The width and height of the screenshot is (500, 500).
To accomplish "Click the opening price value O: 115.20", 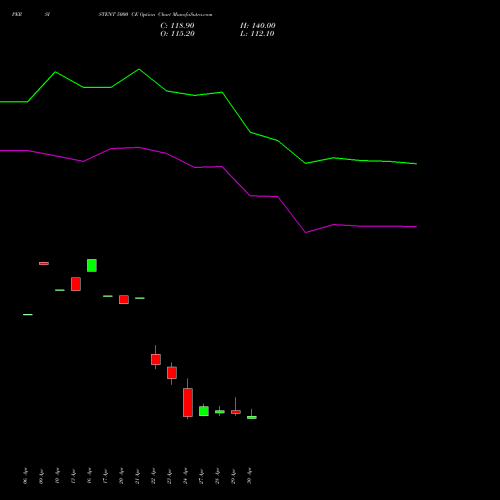I will [x=177, y=34].
